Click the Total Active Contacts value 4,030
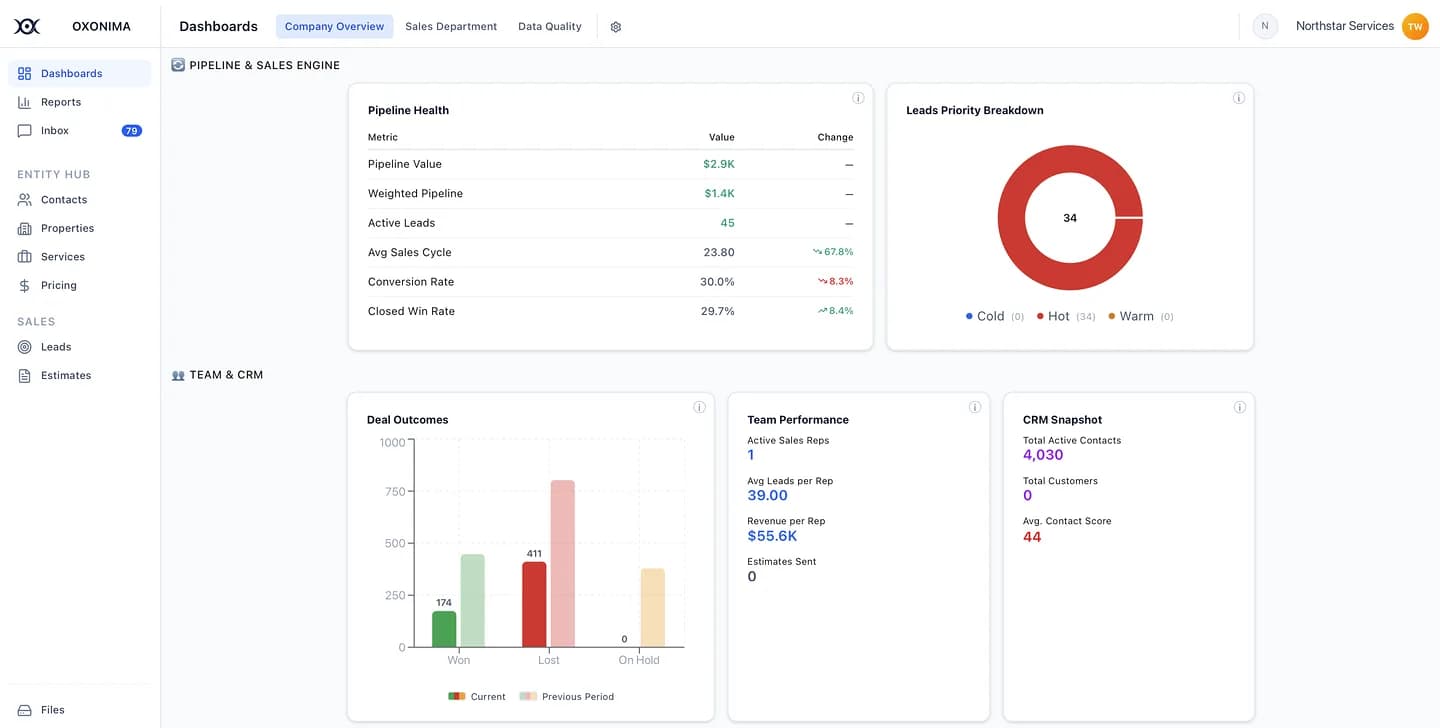Image resolution: width=1440 pixels, height=728 pixels. [x=1043, y=455]
